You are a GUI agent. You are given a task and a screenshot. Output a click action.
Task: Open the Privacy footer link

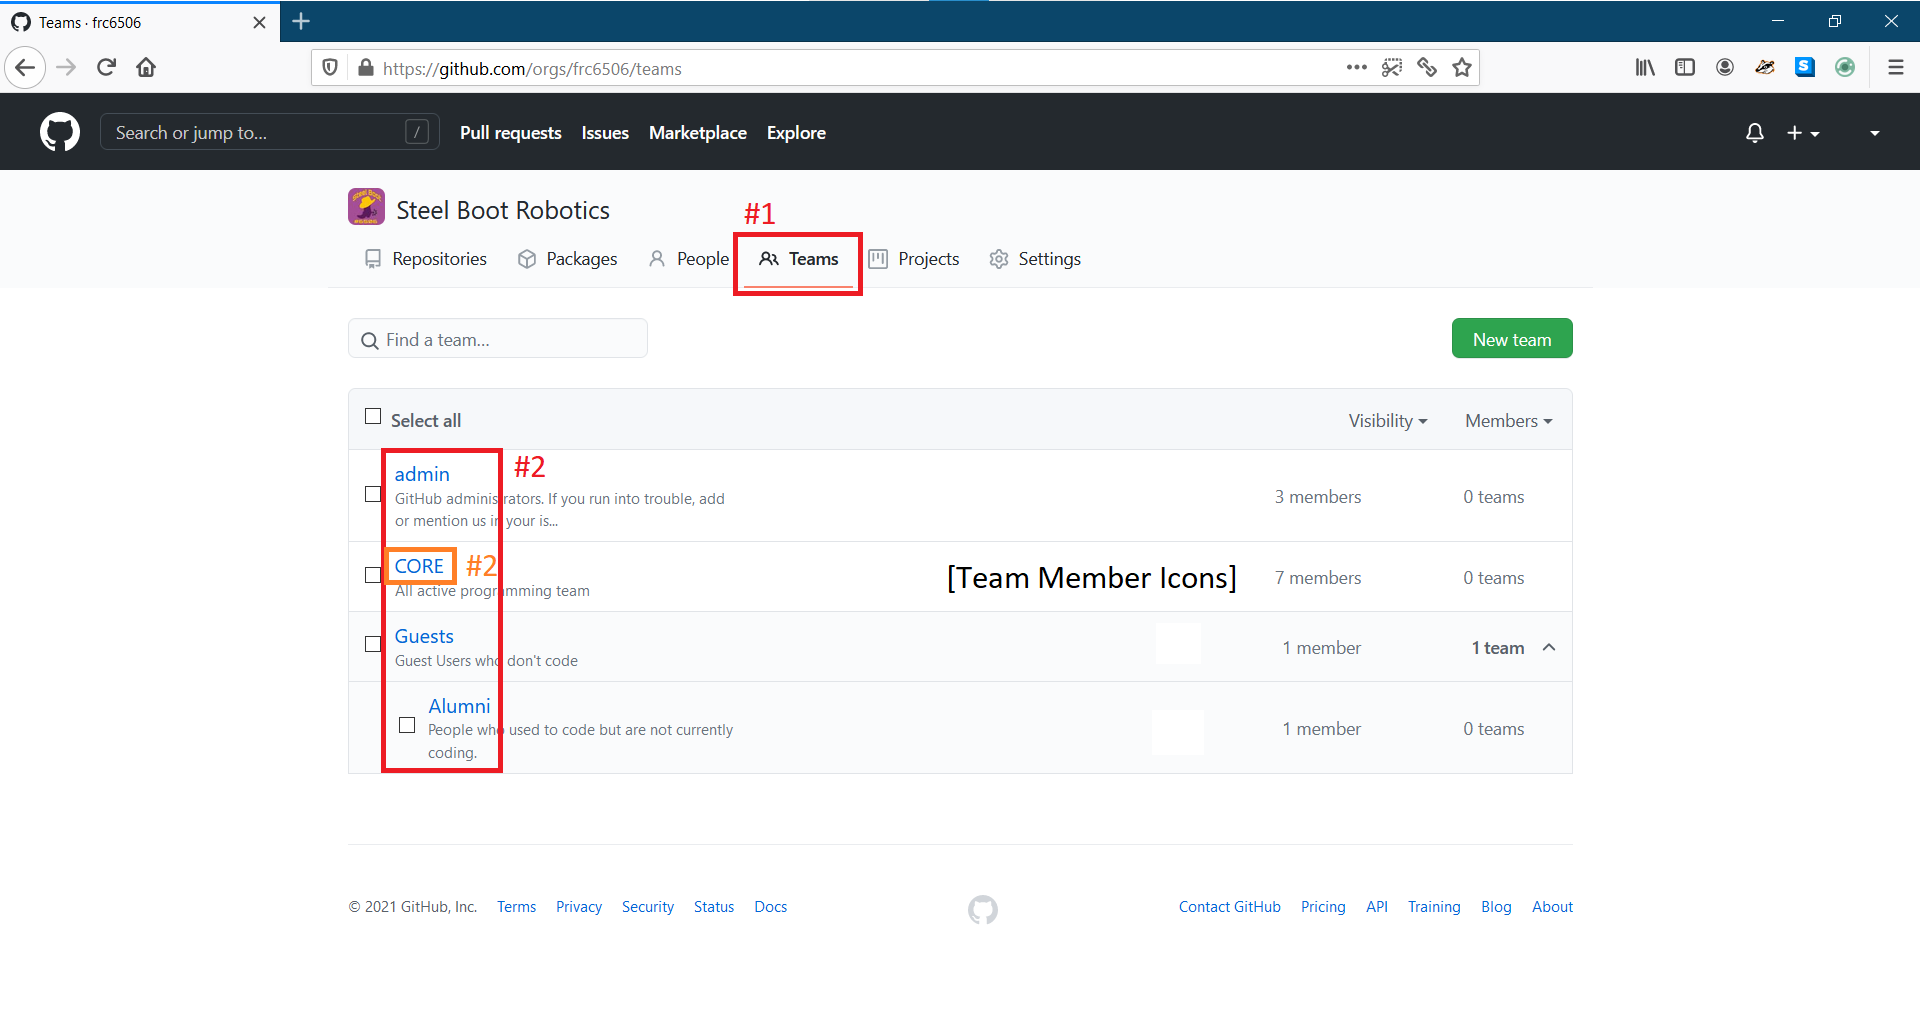(579, 907)
